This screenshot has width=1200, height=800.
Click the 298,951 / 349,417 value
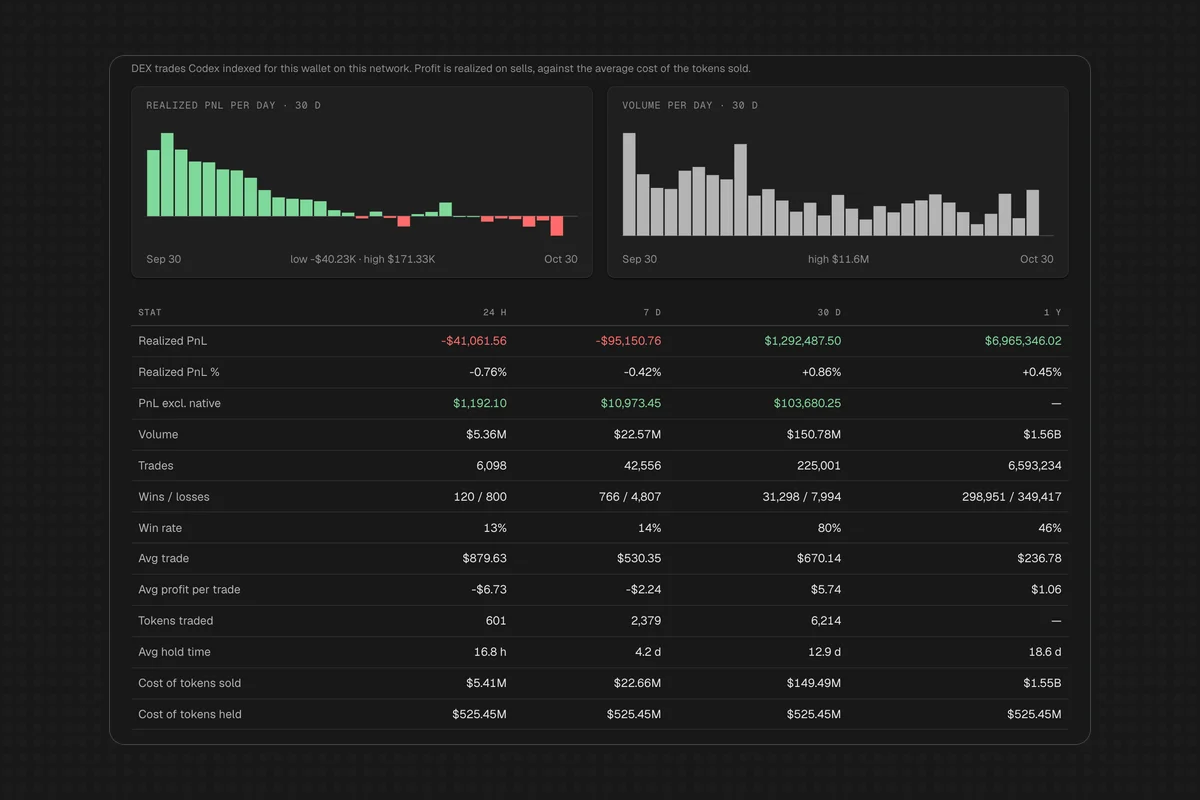(x=1012, y=496)
